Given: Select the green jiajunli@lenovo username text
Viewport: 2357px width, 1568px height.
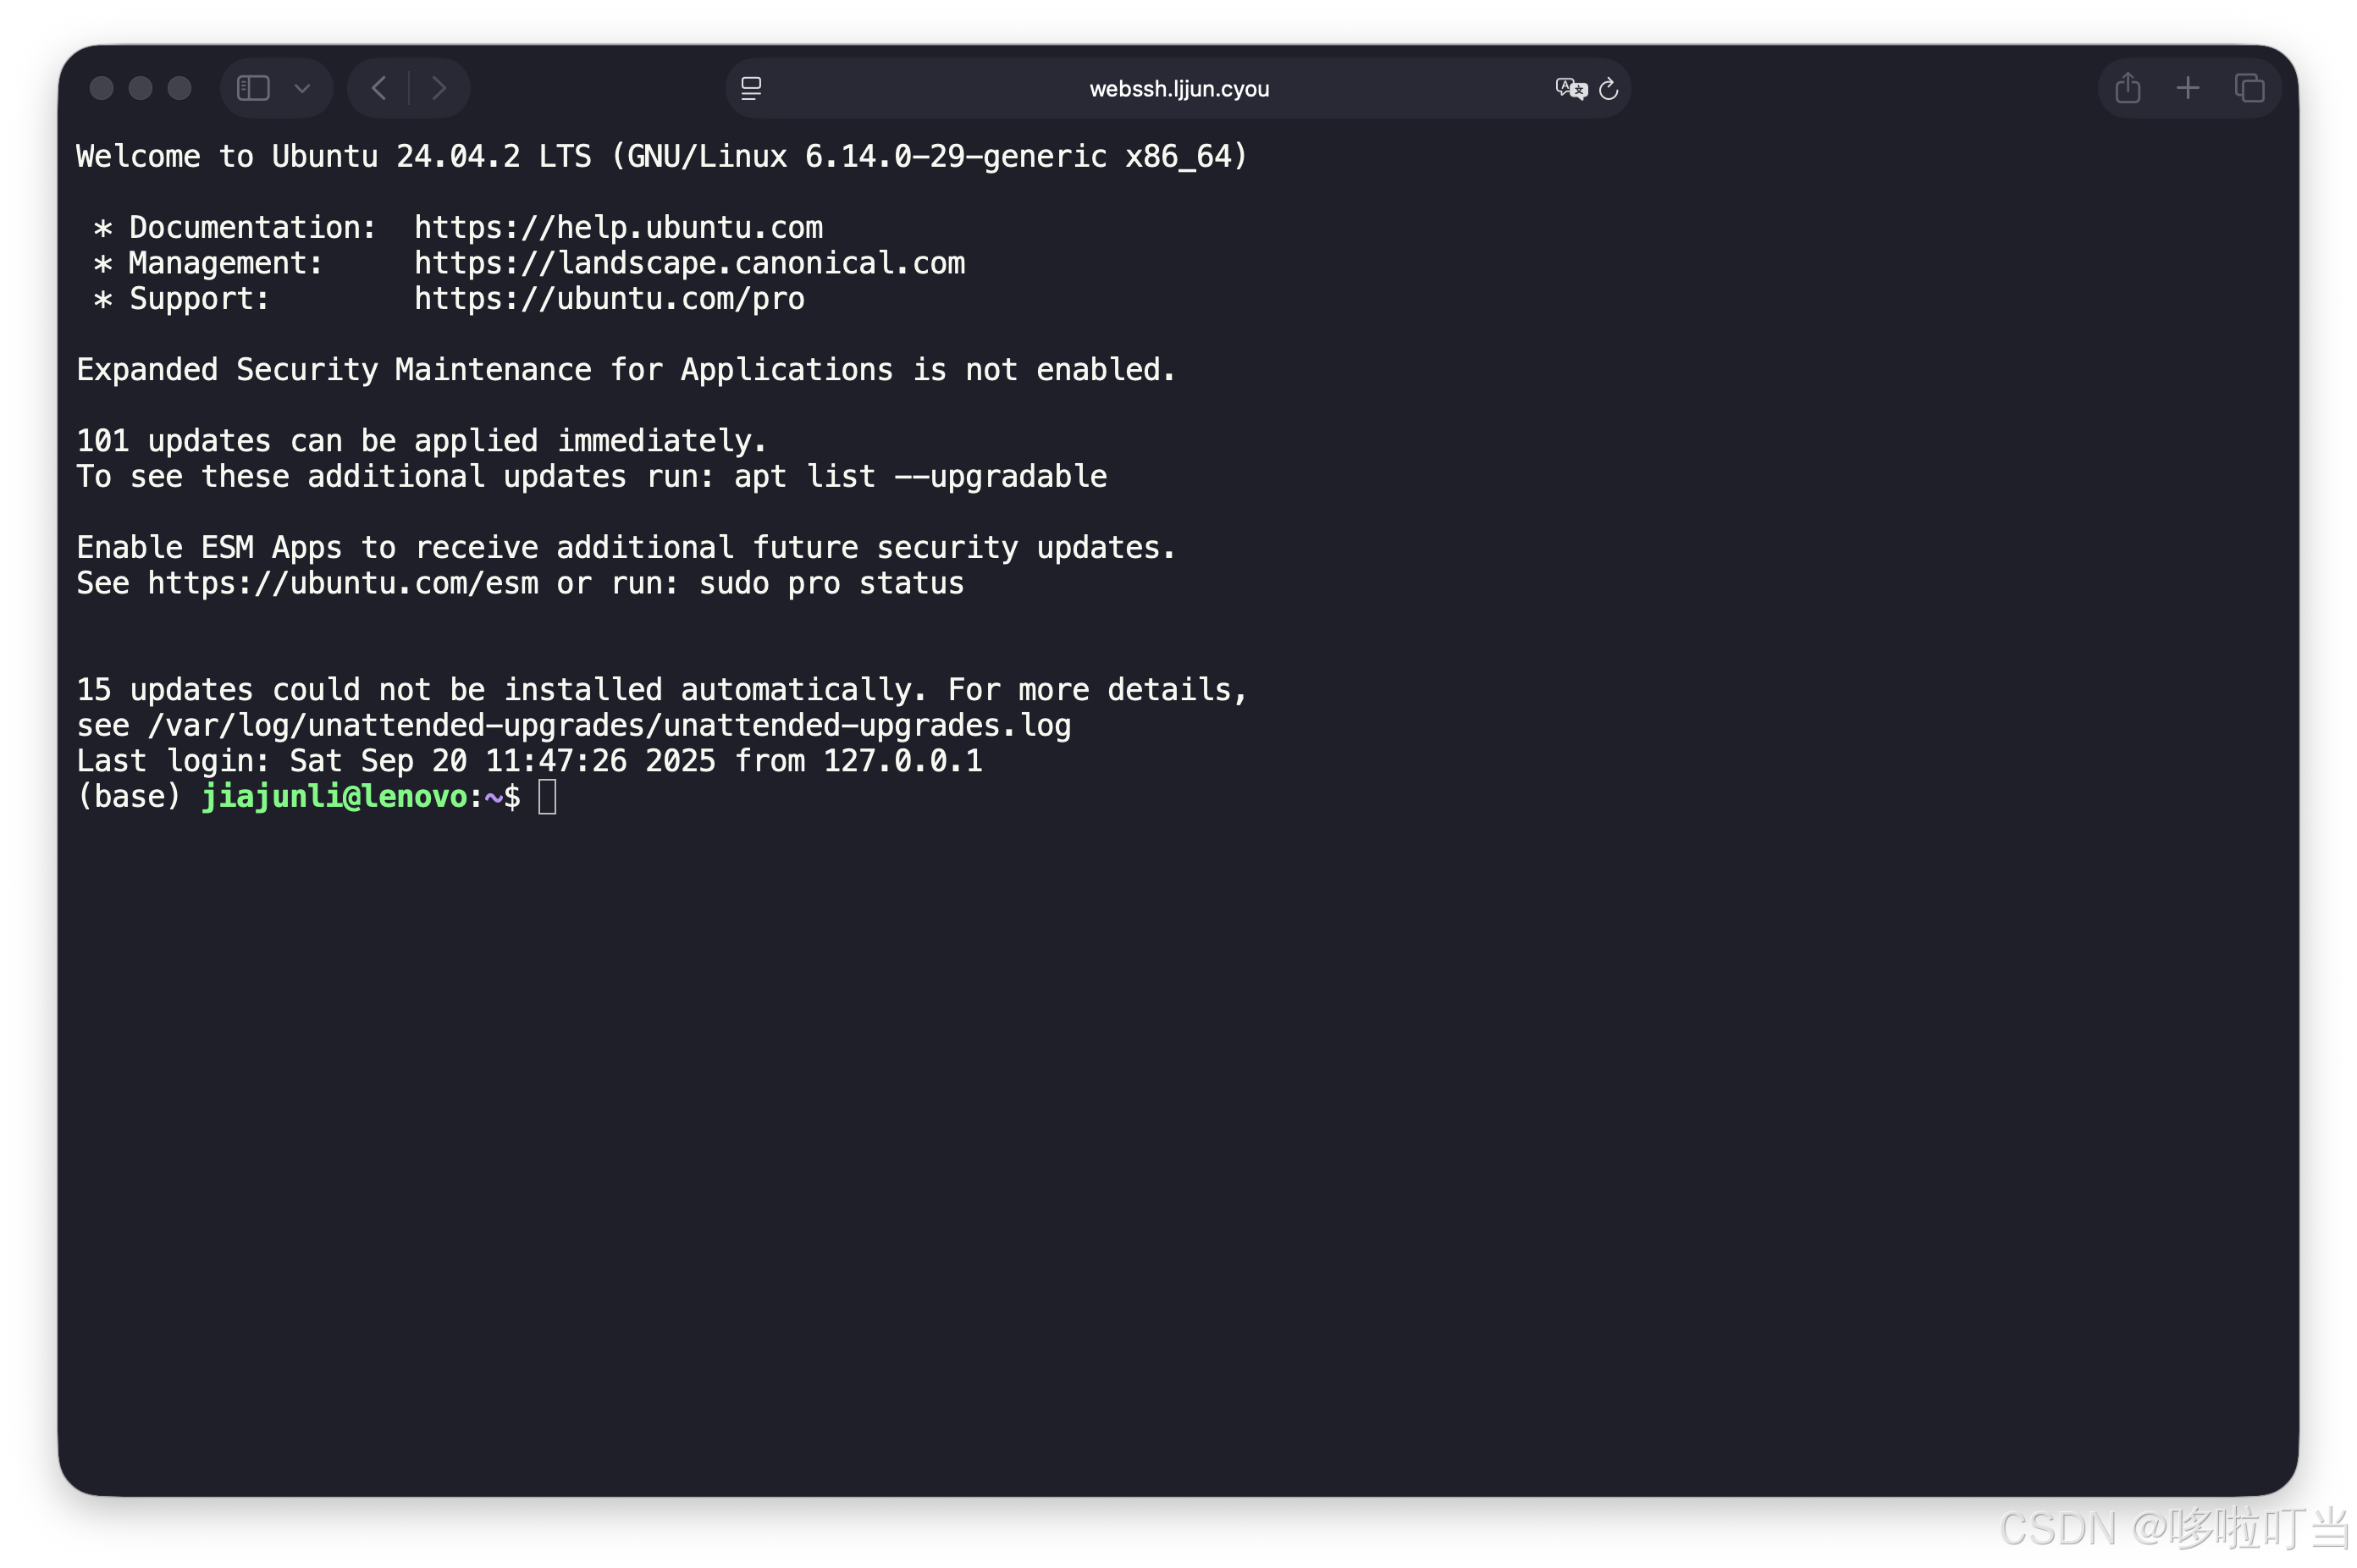Looking at the screenshot, I should coord(337,796).
